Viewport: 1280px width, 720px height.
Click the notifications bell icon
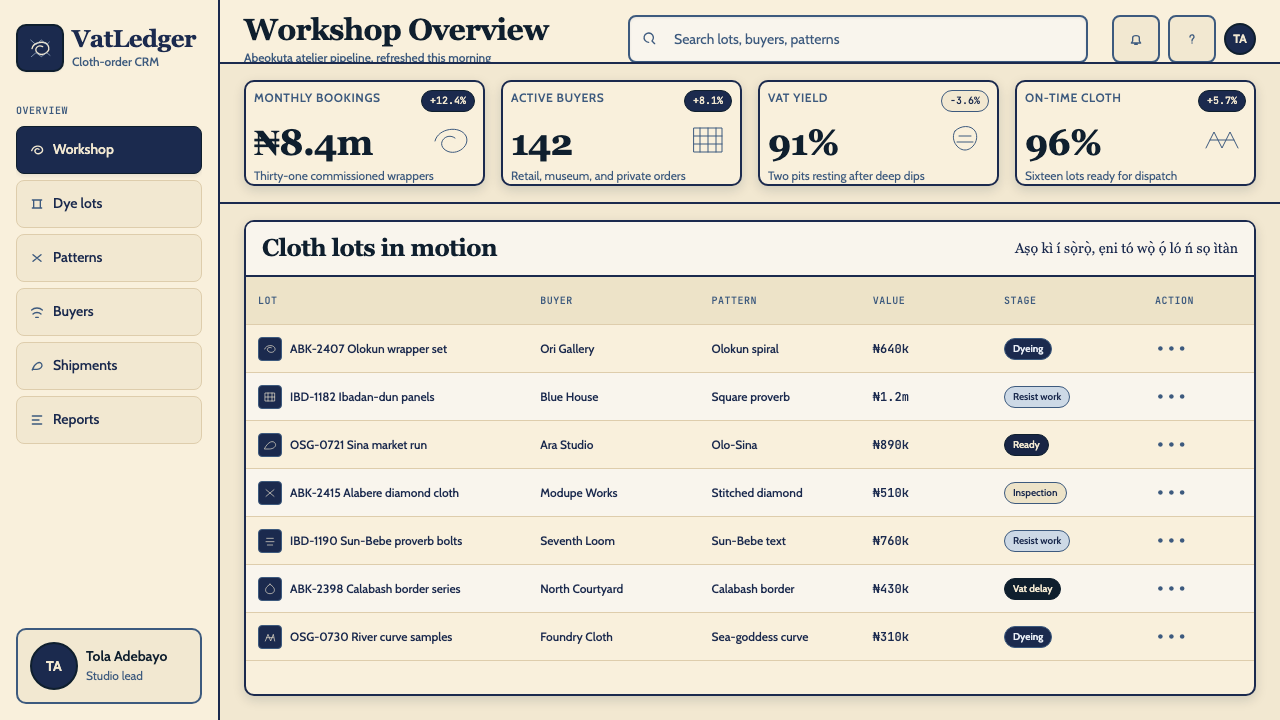coord(1136,39)
